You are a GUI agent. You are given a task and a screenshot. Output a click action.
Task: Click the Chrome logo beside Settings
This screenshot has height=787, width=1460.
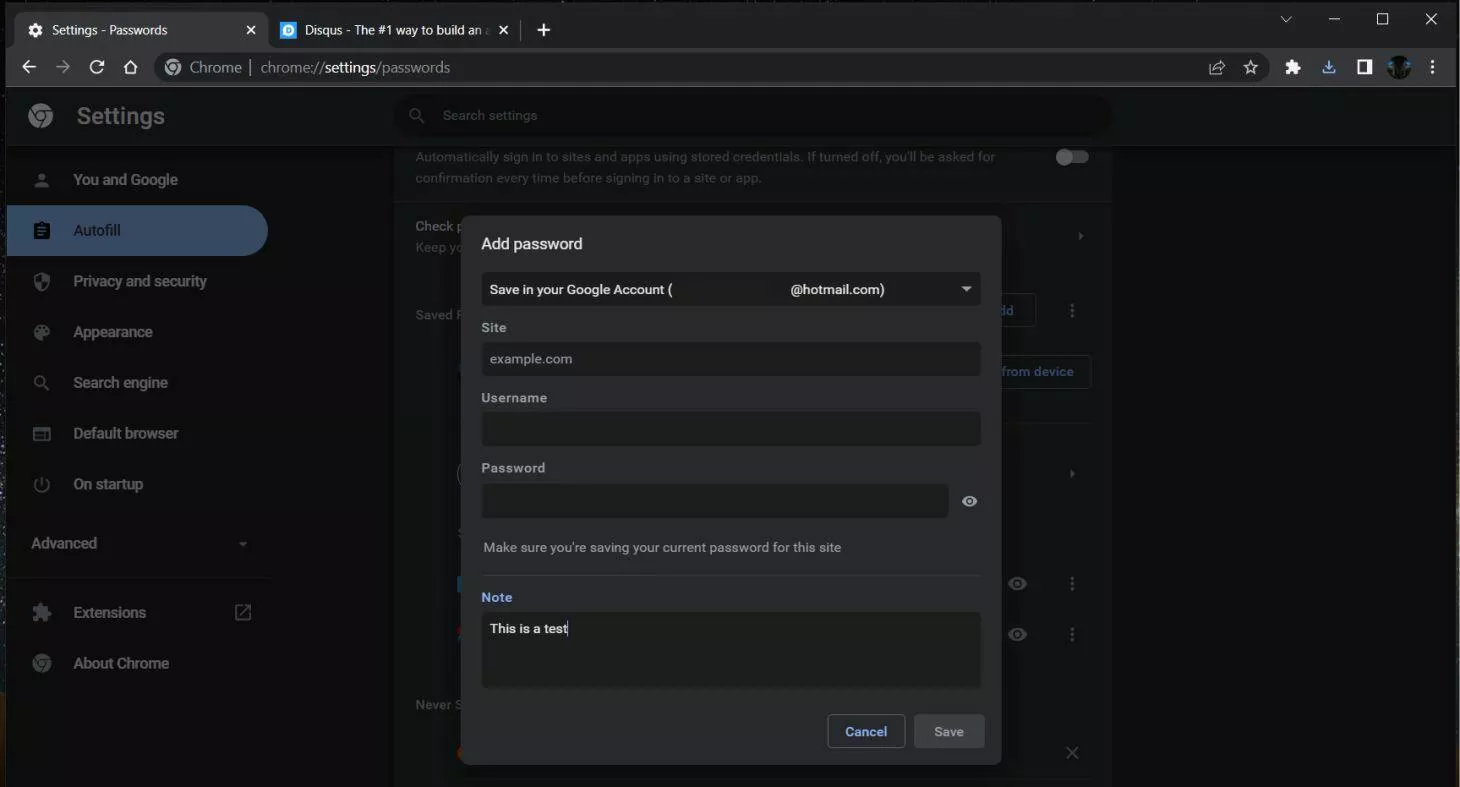point(41,116)
